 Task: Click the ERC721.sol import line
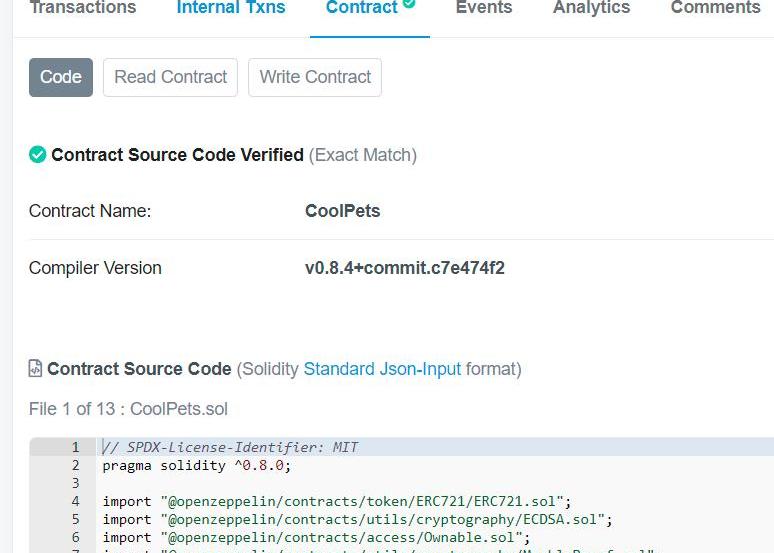336,501
